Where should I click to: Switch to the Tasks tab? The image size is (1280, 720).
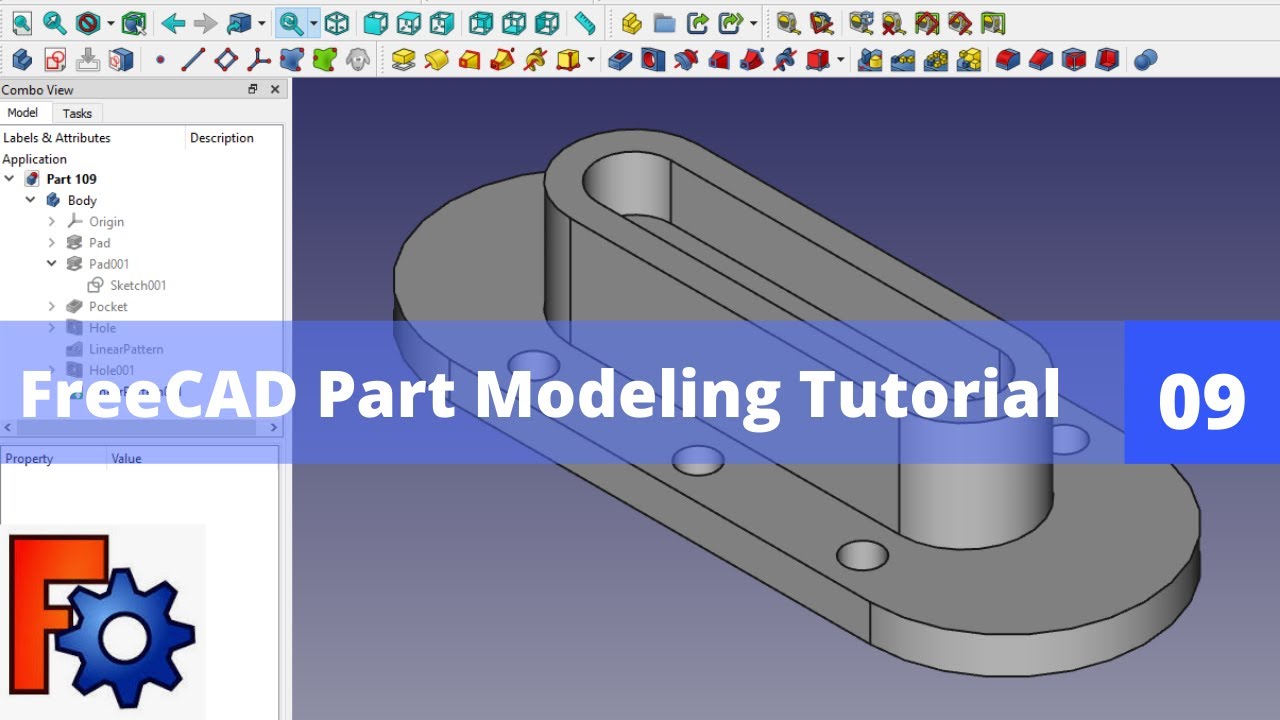77,113
